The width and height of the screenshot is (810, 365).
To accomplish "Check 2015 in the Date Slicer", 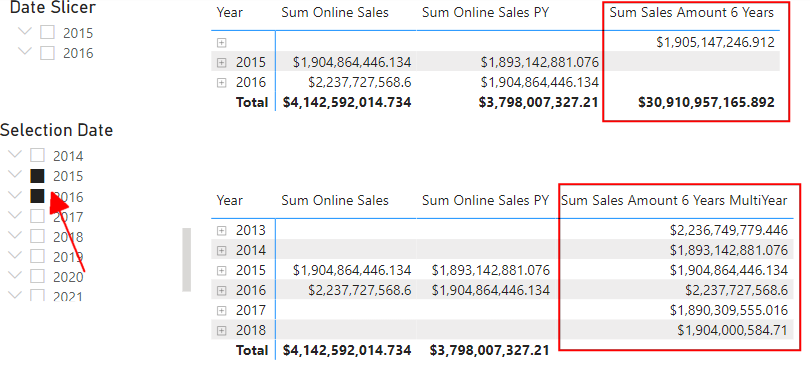I will (48, 33).
